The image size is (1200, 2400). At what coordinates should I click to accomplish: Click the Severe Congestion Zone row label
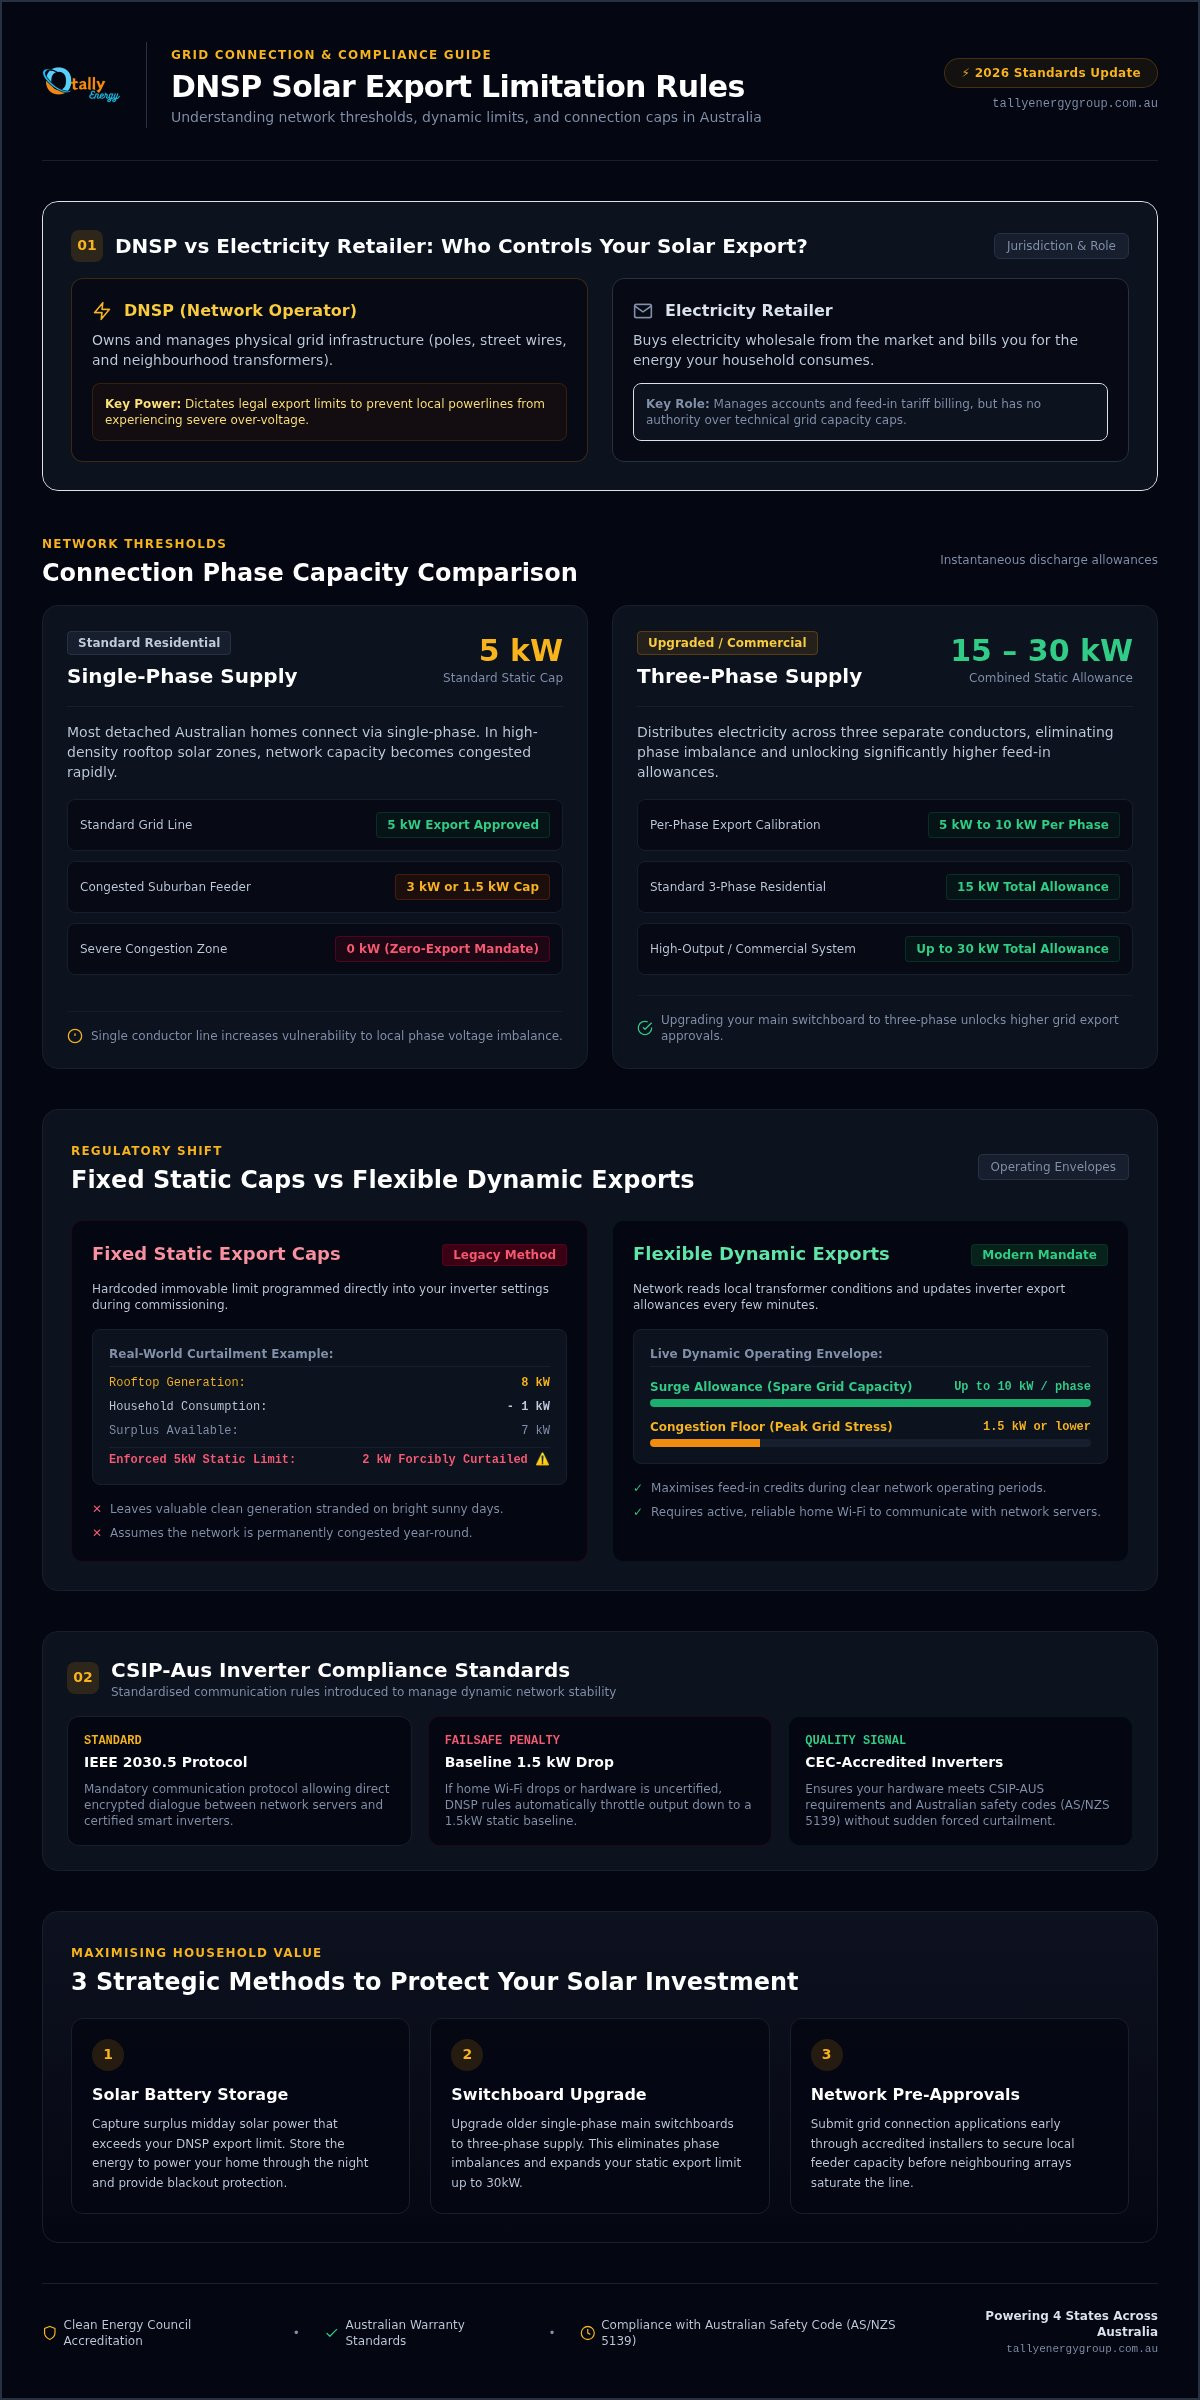[154, 949]
